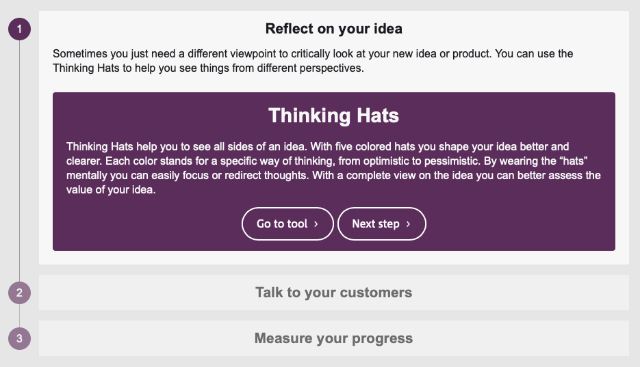Select the step 2 numbered circle
The height and width of the screenshot is (367, 640).
pyautogui.click(x=19, y=293)
